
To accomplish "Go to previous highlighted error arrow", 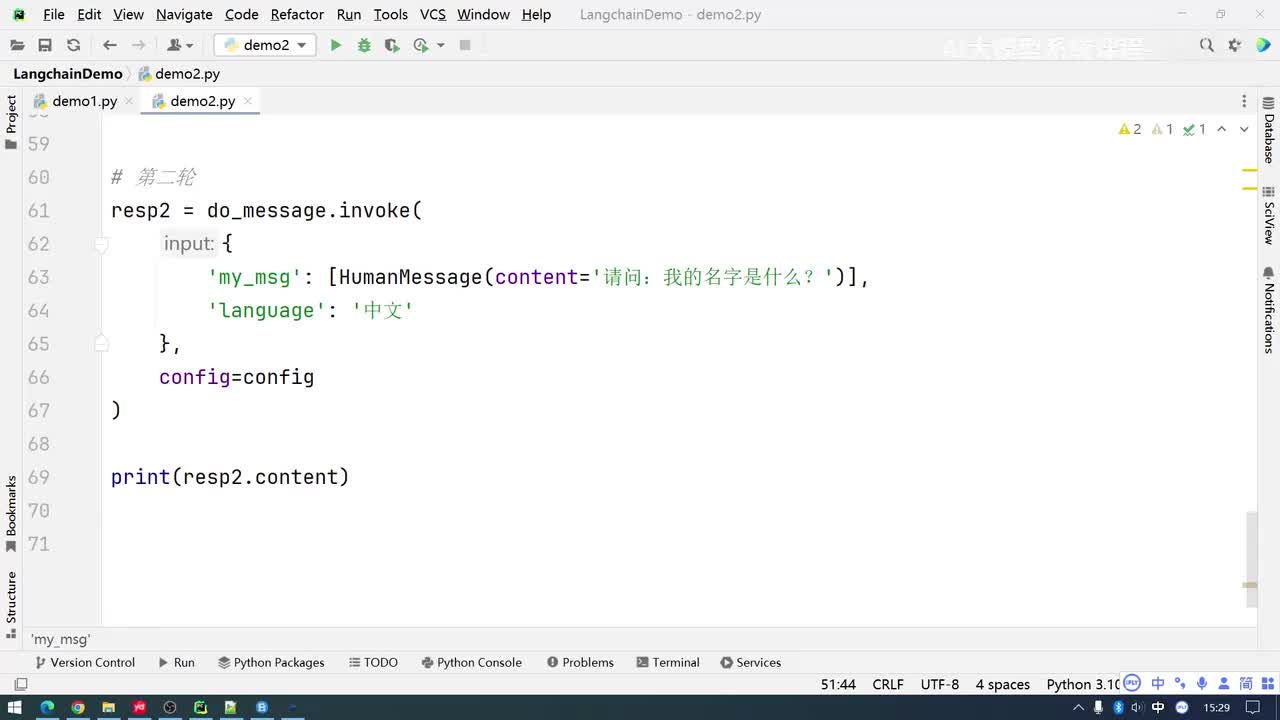I will [1222, 129].
